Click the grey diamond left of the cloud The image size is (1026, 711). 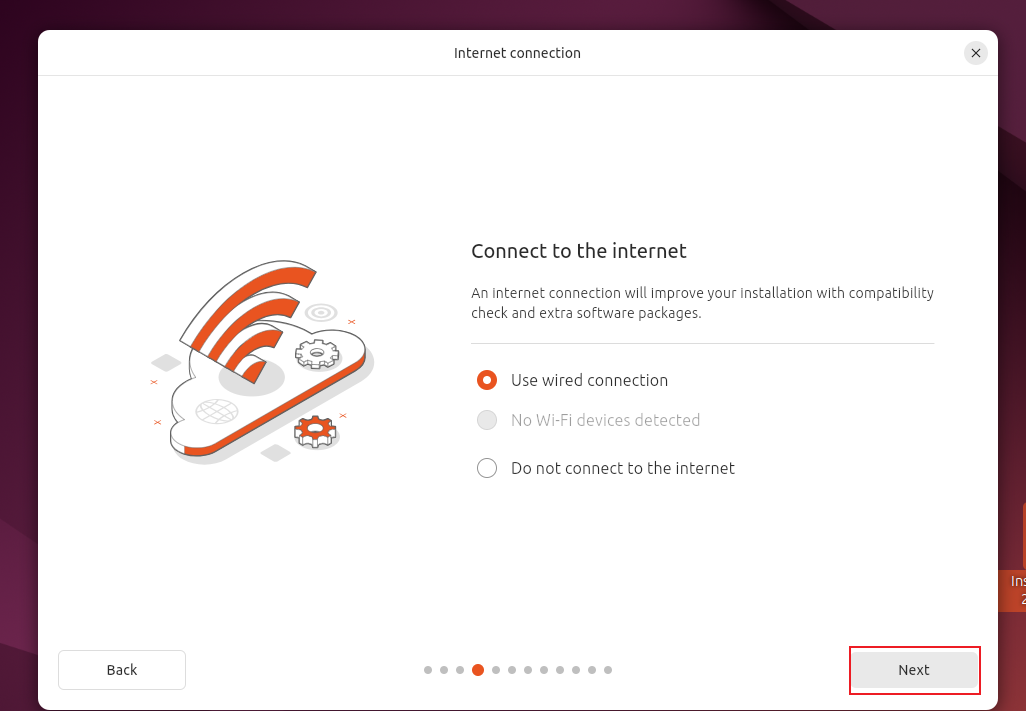pyautogui.click(x=165, y=362)
